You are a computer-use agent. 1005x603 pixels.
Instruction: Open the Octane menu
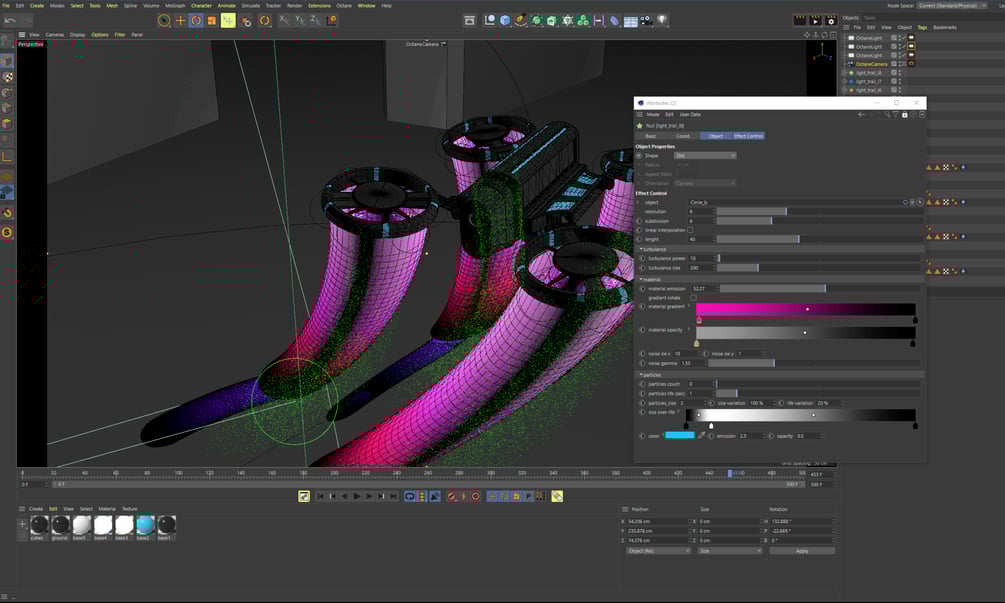coord(344,5)
